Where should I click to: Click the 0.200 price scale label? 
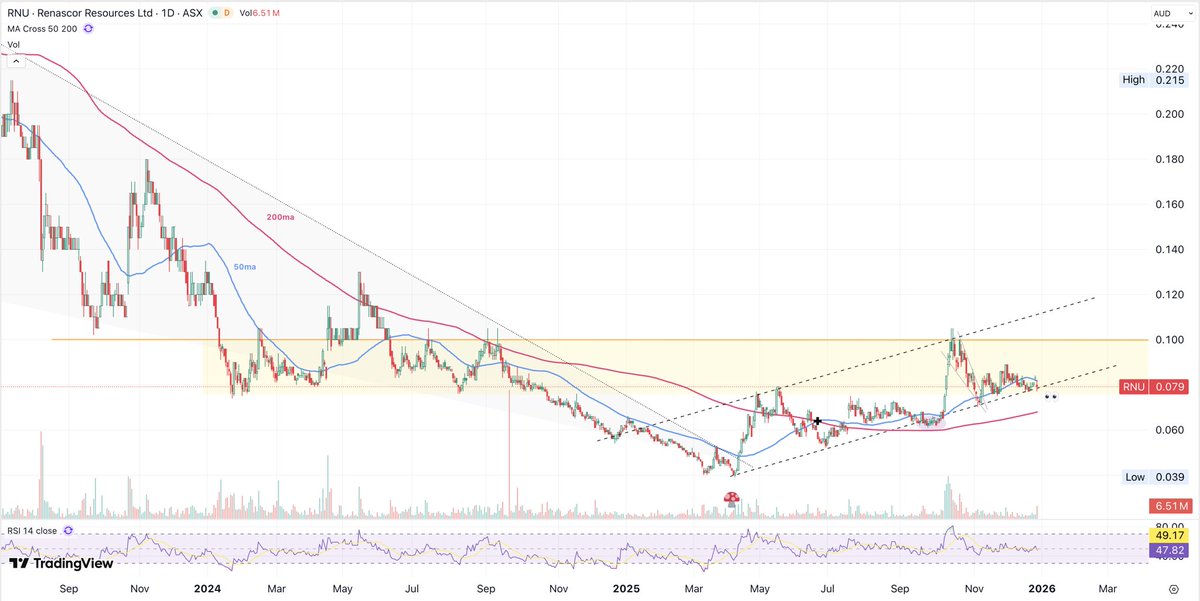pyautogui.click(x=1170, y=114)
